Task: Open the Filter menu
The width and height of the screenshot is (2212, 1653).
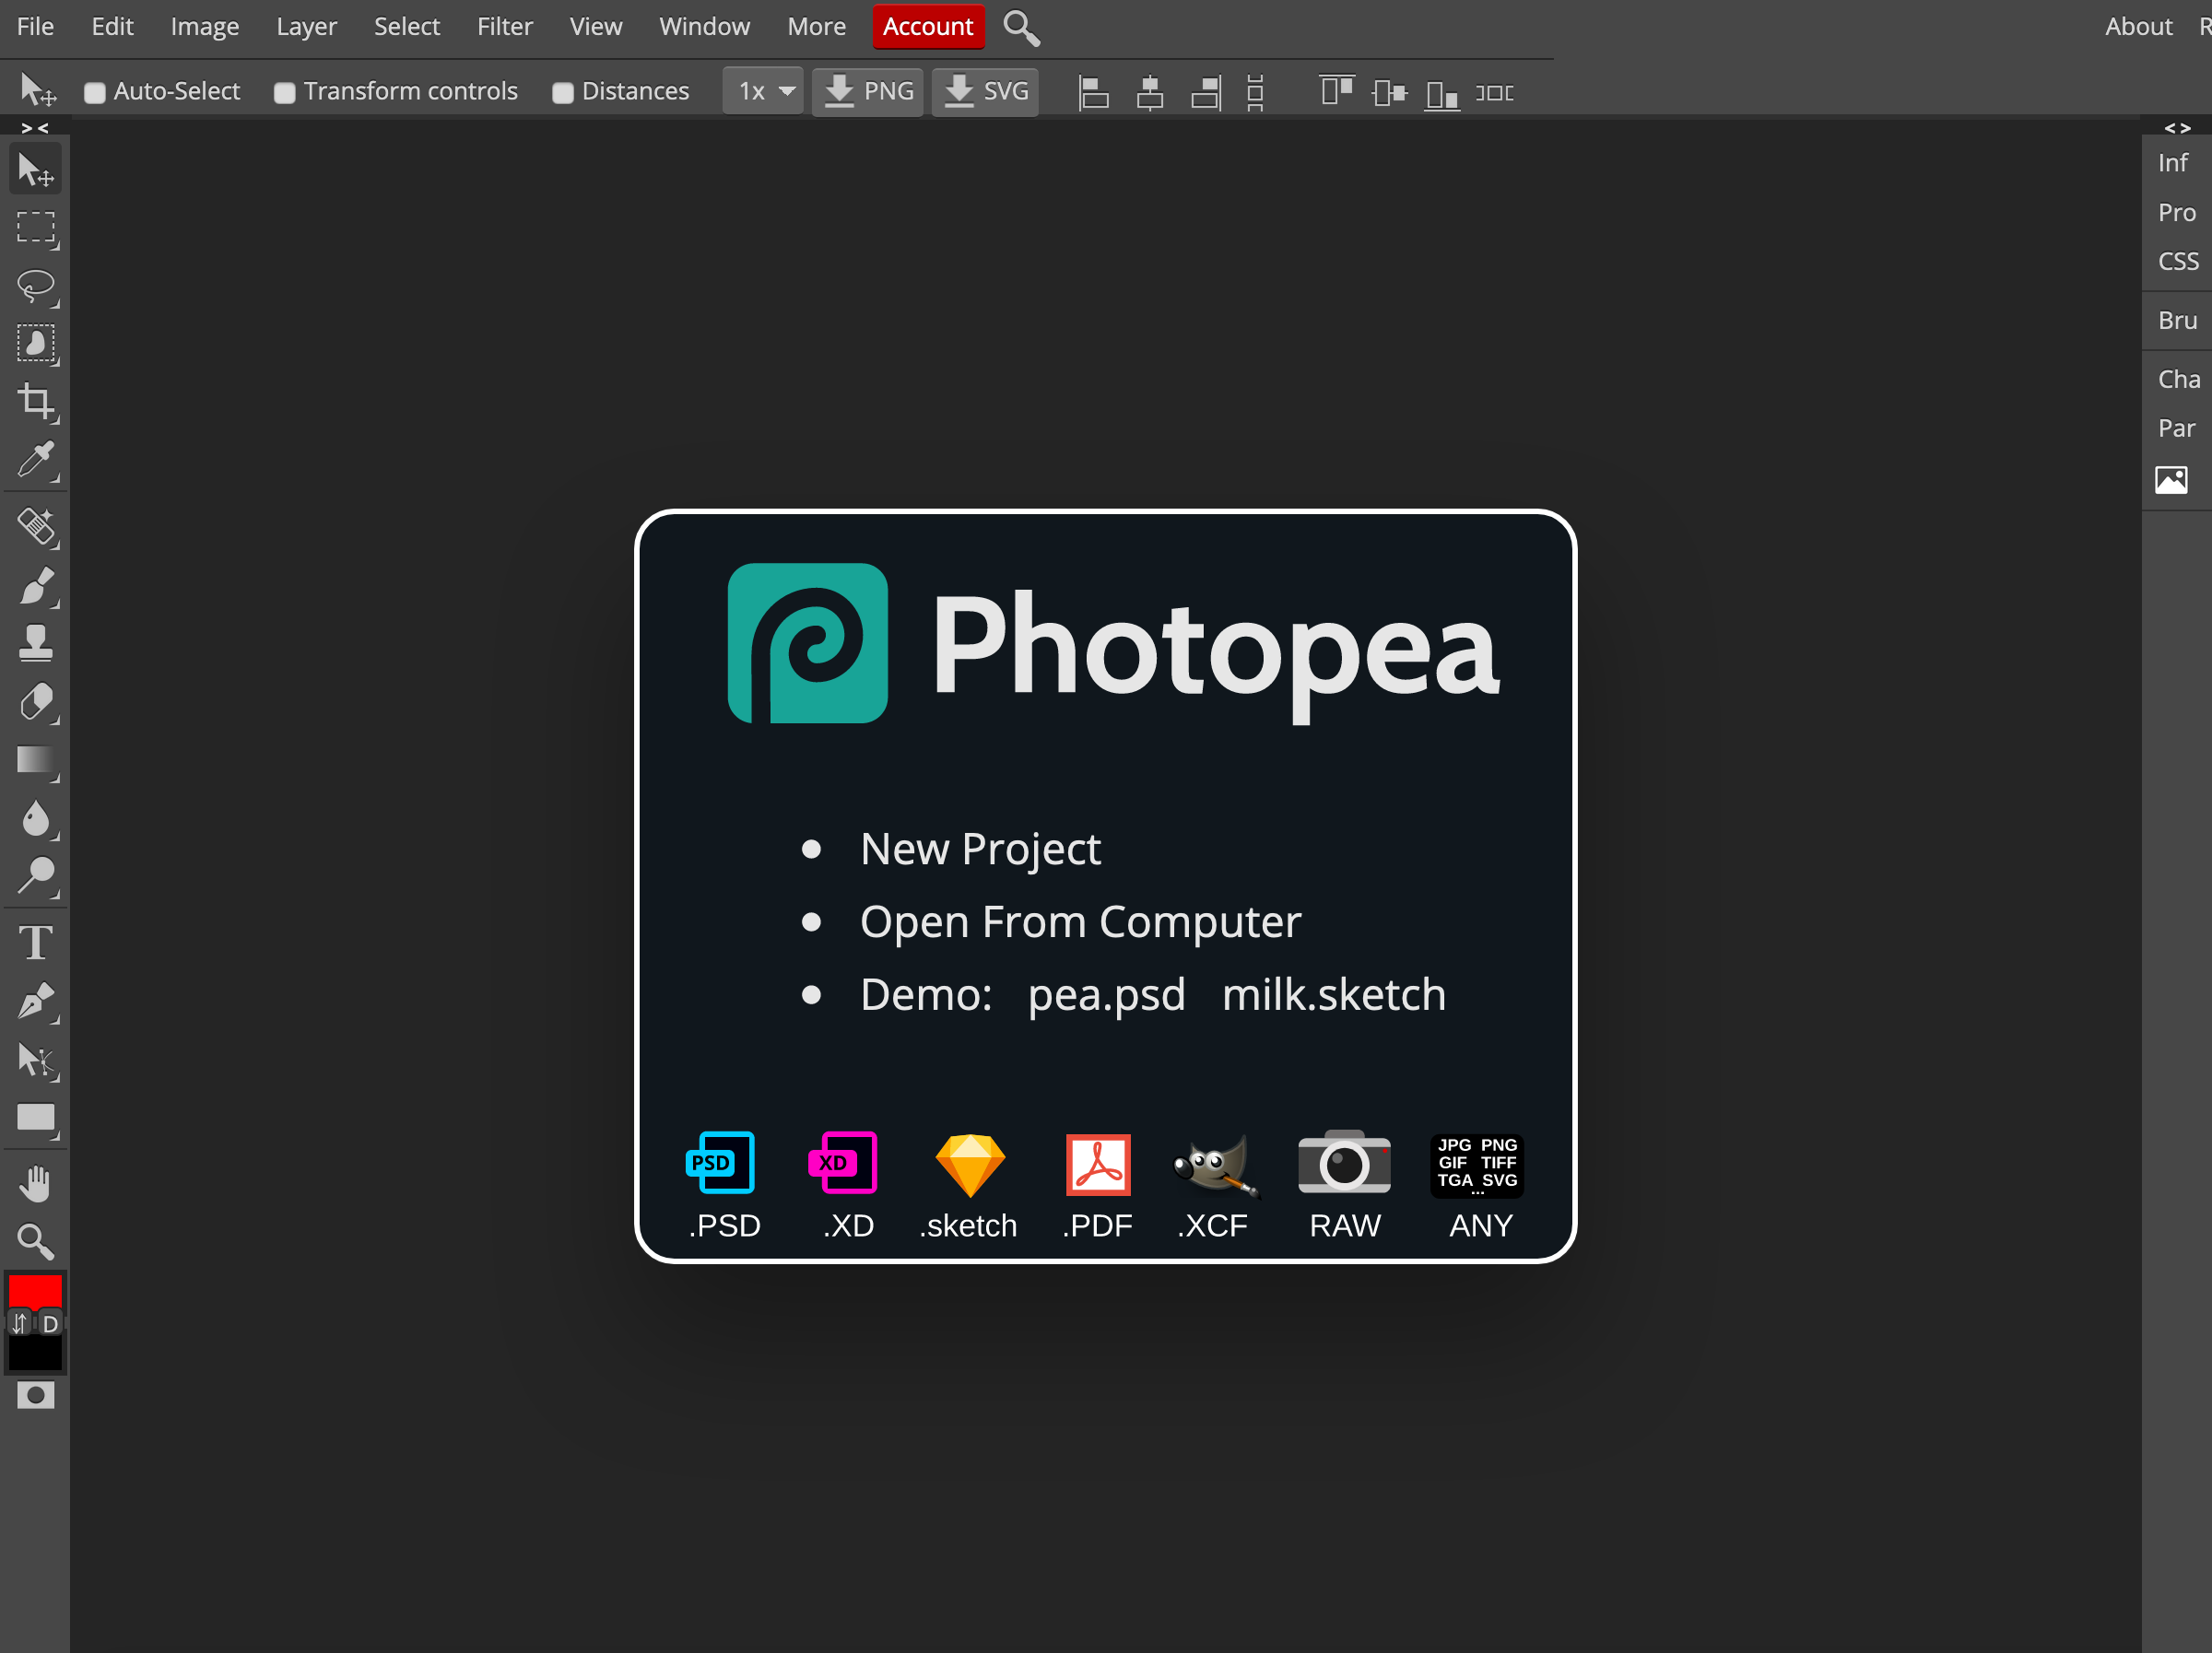Action: (x=505, y=27)
